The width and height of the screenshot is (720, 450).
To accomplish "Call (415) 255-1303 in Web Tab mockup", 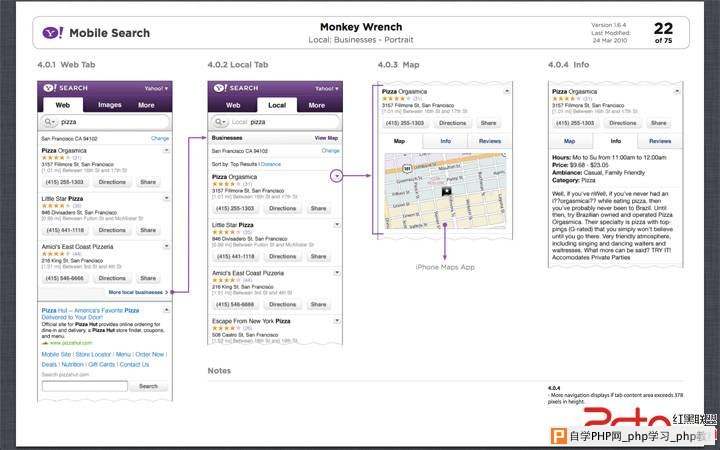I will (65, 182).
